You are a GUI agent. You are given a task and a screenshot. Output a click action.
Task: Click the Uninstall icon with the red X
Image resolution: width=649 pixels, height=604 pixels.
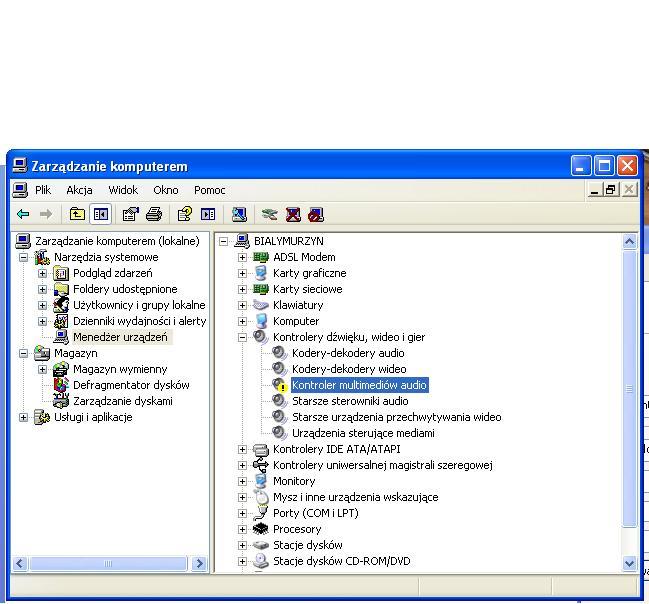[293, 214]
